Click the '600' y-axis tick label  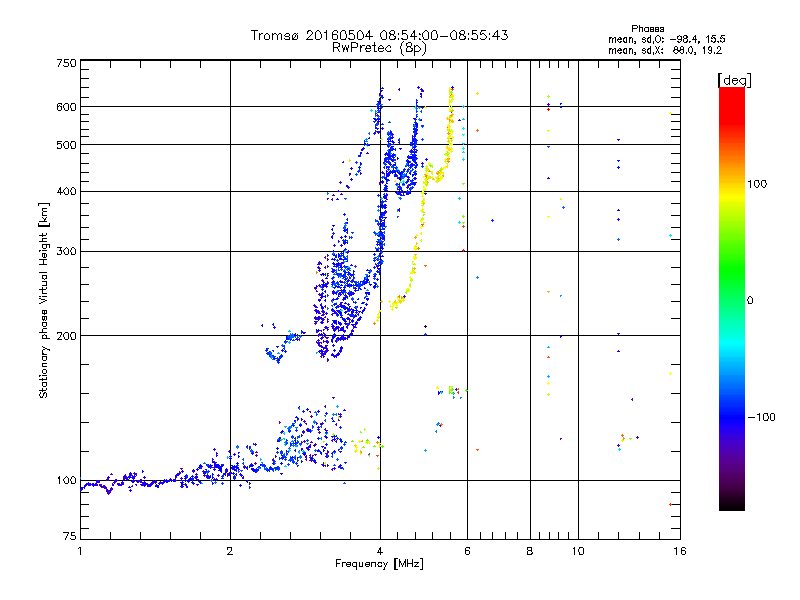point(67,107)
